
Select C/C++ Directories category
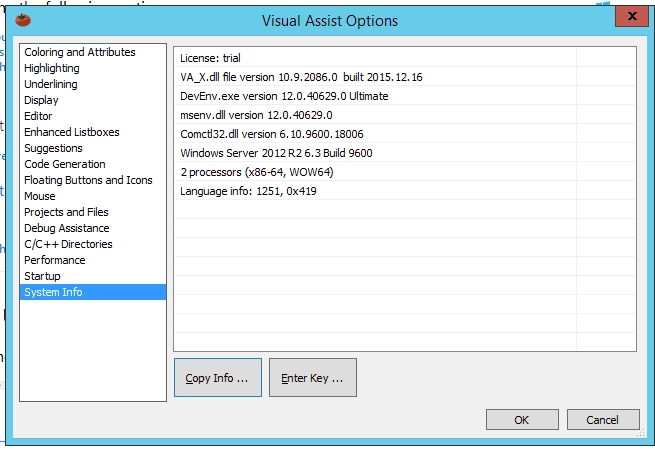[93, 244]
